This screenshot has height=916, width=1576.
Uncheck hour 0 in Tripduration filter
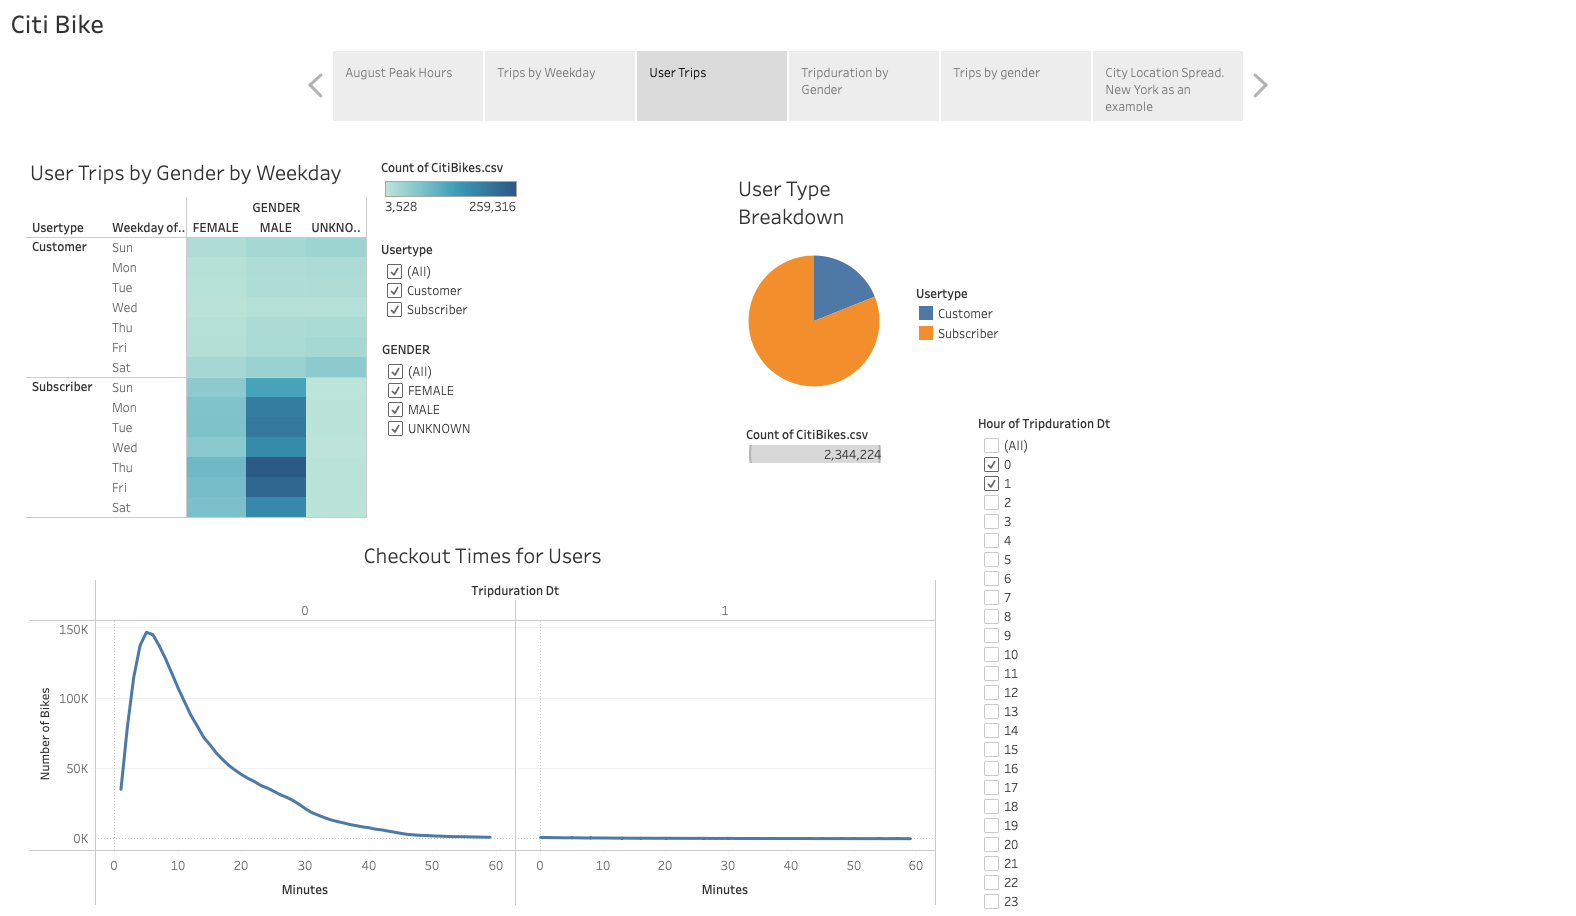992,465
